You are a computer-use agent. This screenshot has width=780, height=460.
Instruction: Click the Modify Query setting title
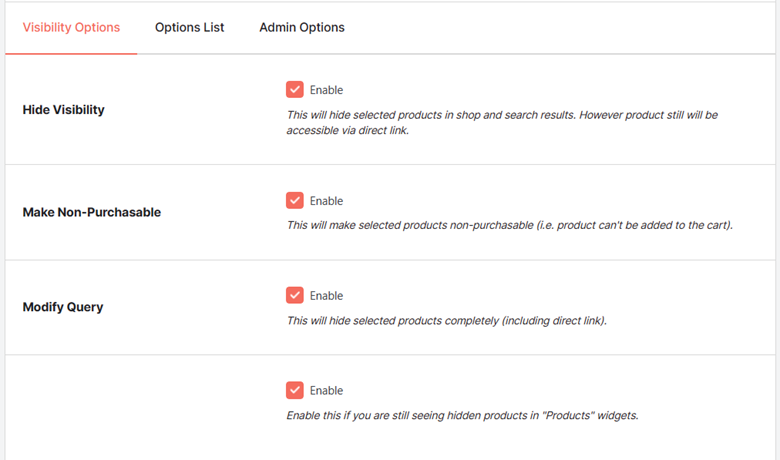click(62, 307)
